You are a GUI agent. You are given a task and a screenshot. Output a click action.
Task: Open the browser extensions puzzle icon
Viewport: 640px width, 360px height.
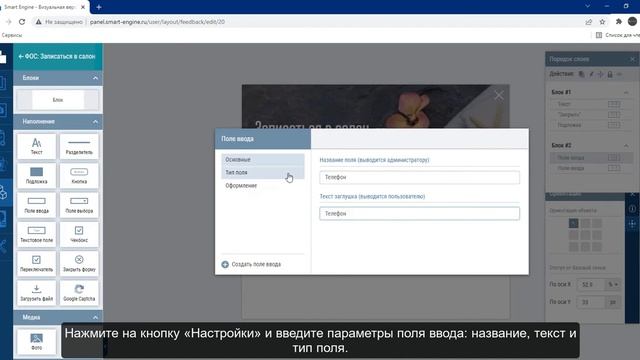[x=619, y=22]
